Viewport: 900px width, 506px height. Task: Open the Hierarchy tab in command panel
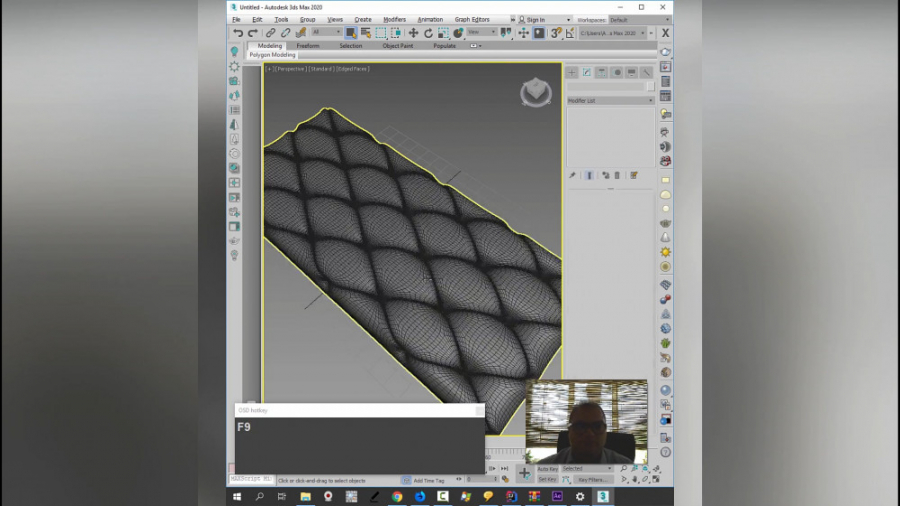coord(602,73)
